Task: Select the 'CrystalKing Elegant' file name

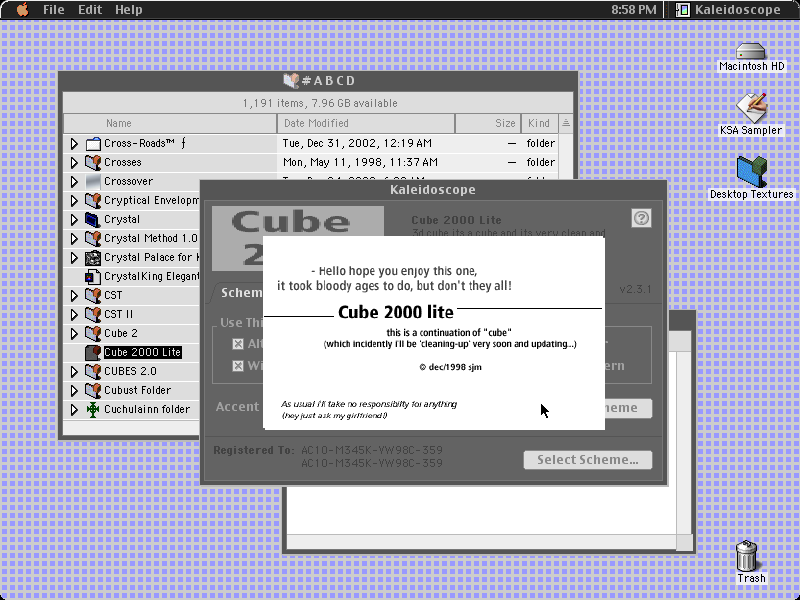Action: [x=151, y=277]
